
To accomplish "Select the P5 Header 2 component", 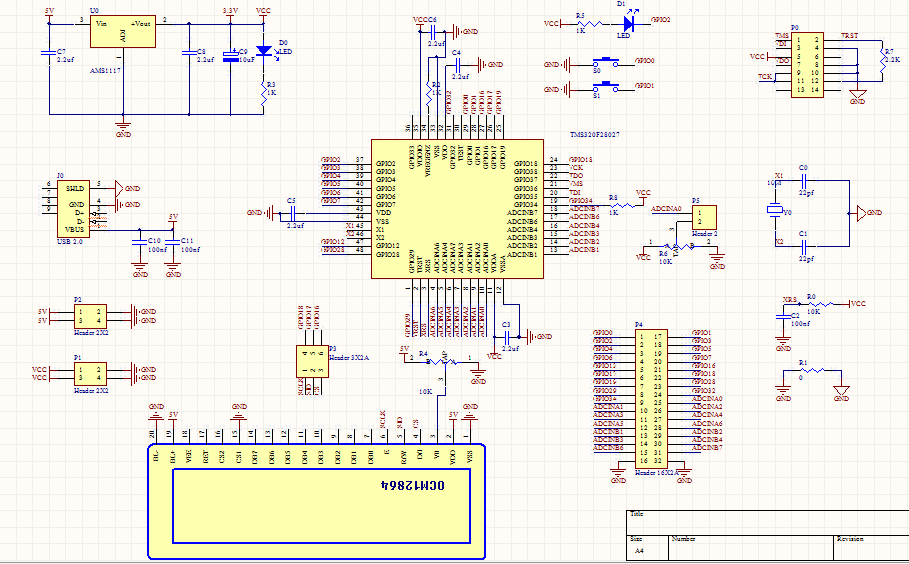I will point(704,217).
